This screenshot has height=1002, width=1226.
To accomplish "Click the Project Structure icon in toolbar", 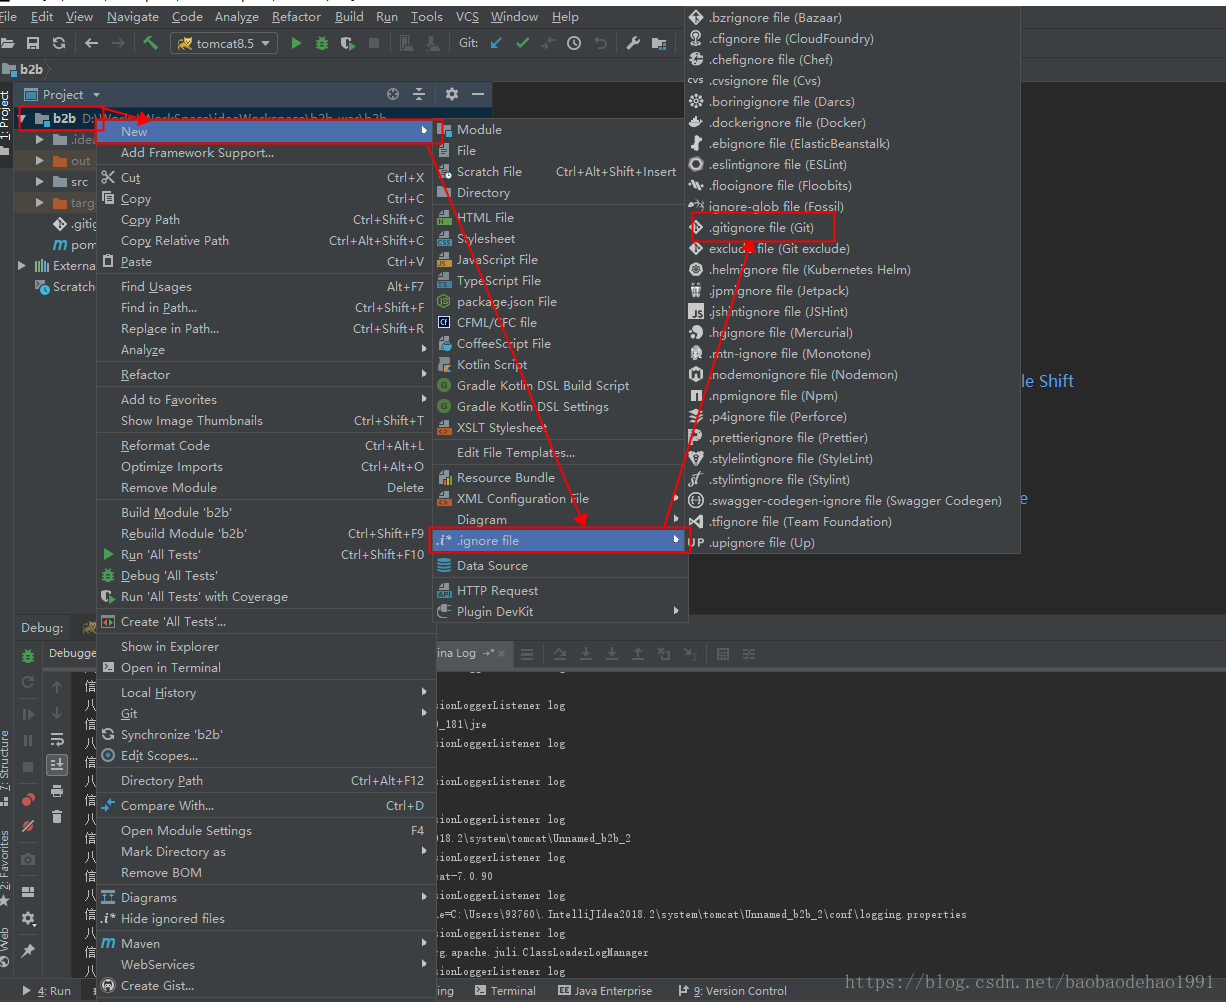I will [659, 43].
